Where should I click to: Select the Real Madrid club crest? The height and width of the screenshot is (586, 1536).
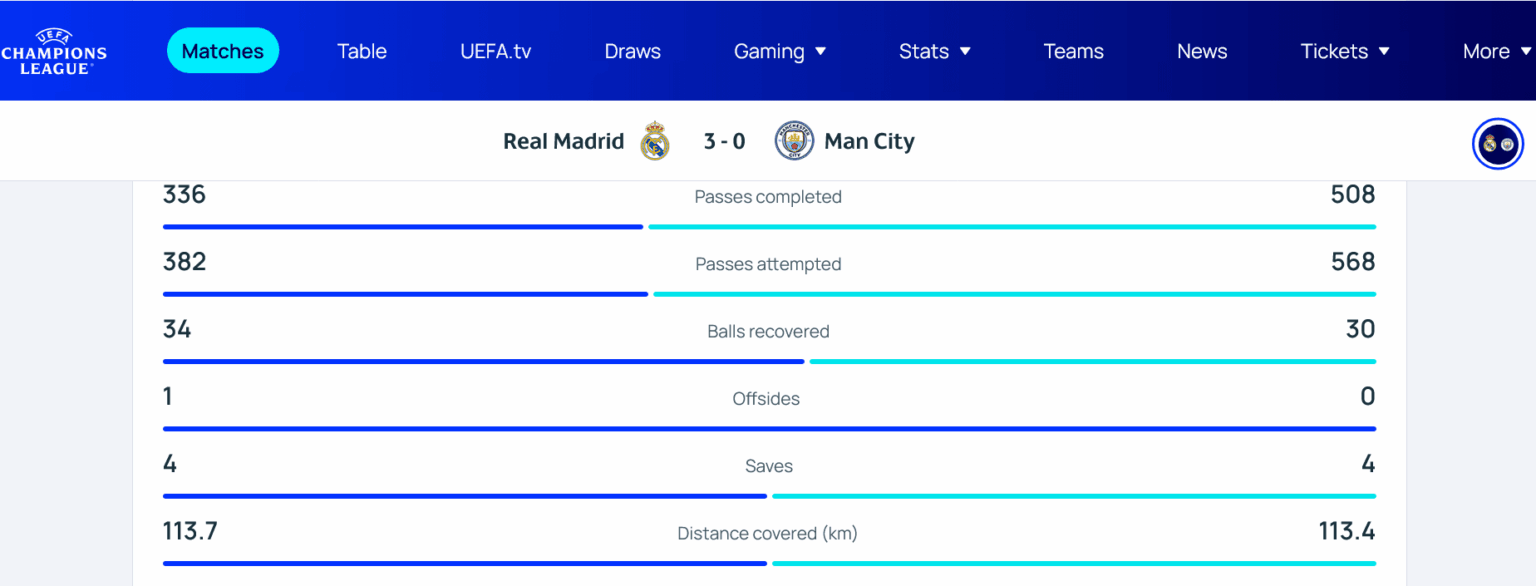(x=655, y=141)
